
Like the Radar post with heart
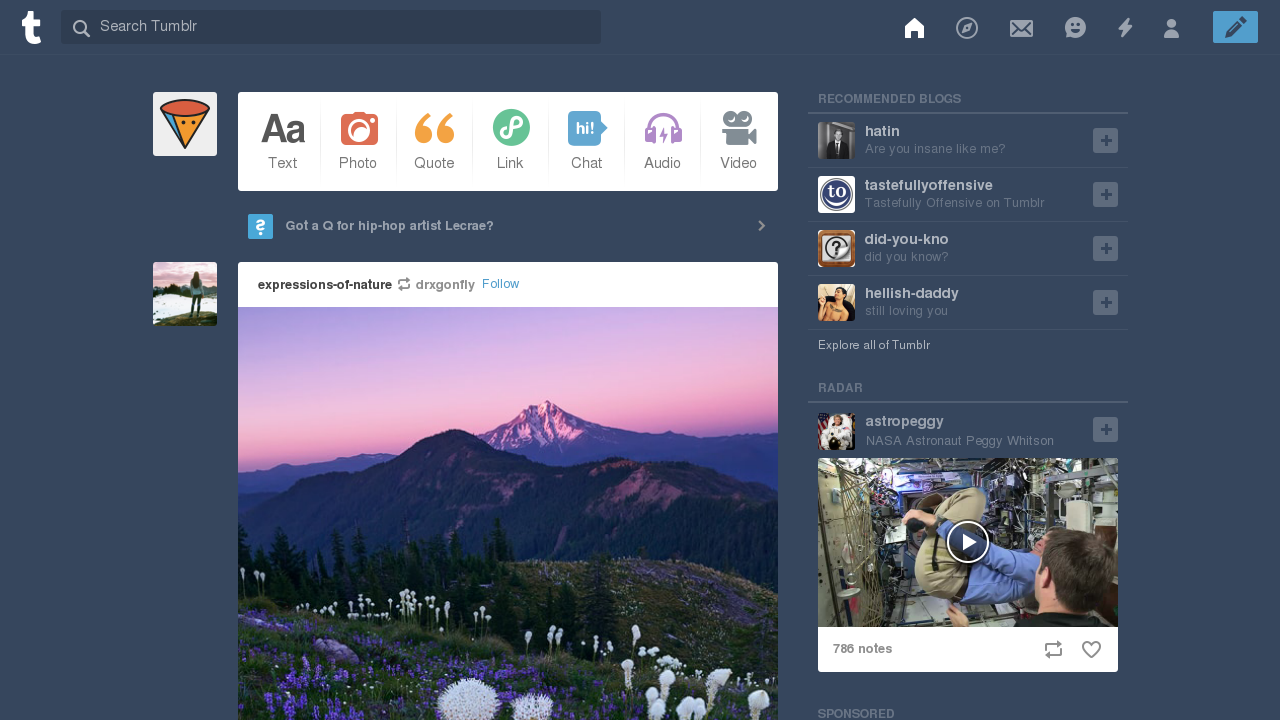pos(1091,650)
